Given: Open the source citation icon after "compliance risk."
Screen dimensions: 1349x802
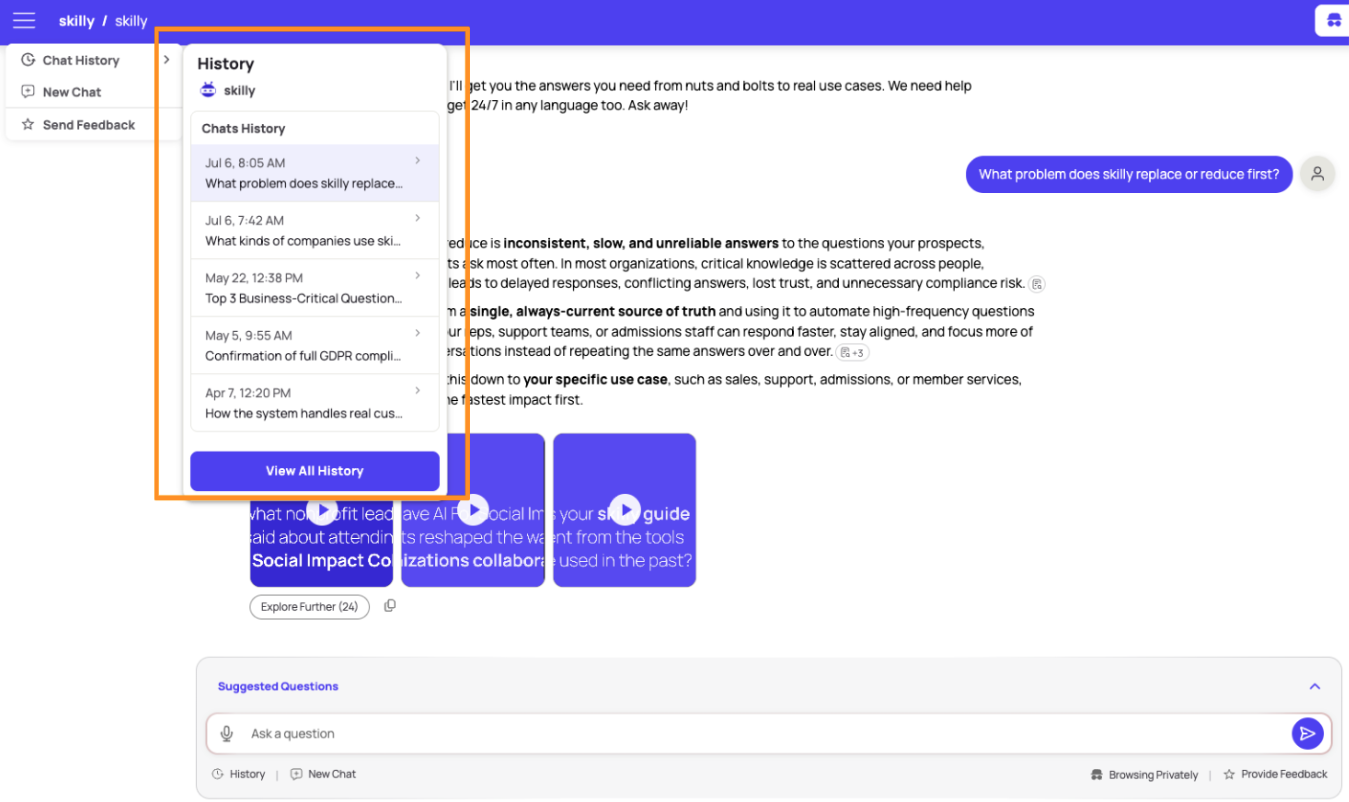Looking at the screenshot, I should (x=1037, y=284).
